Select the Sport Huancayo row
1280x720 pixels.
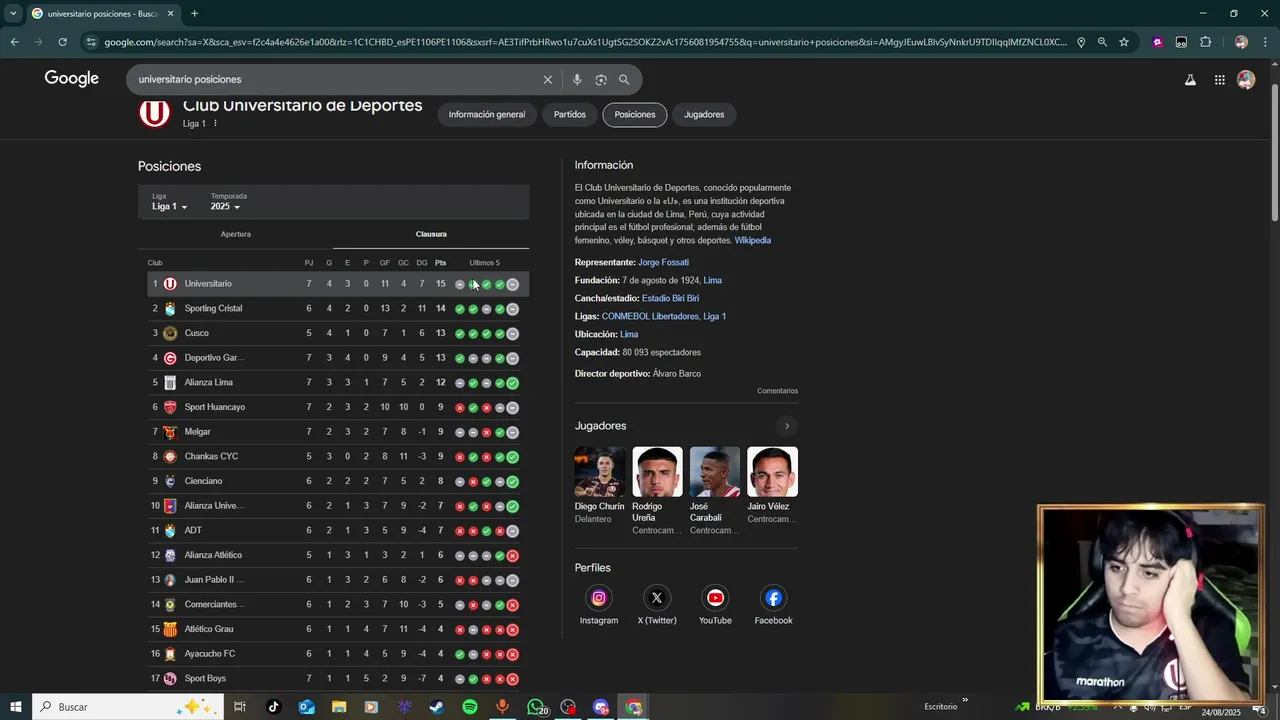(x=338, y=407)
